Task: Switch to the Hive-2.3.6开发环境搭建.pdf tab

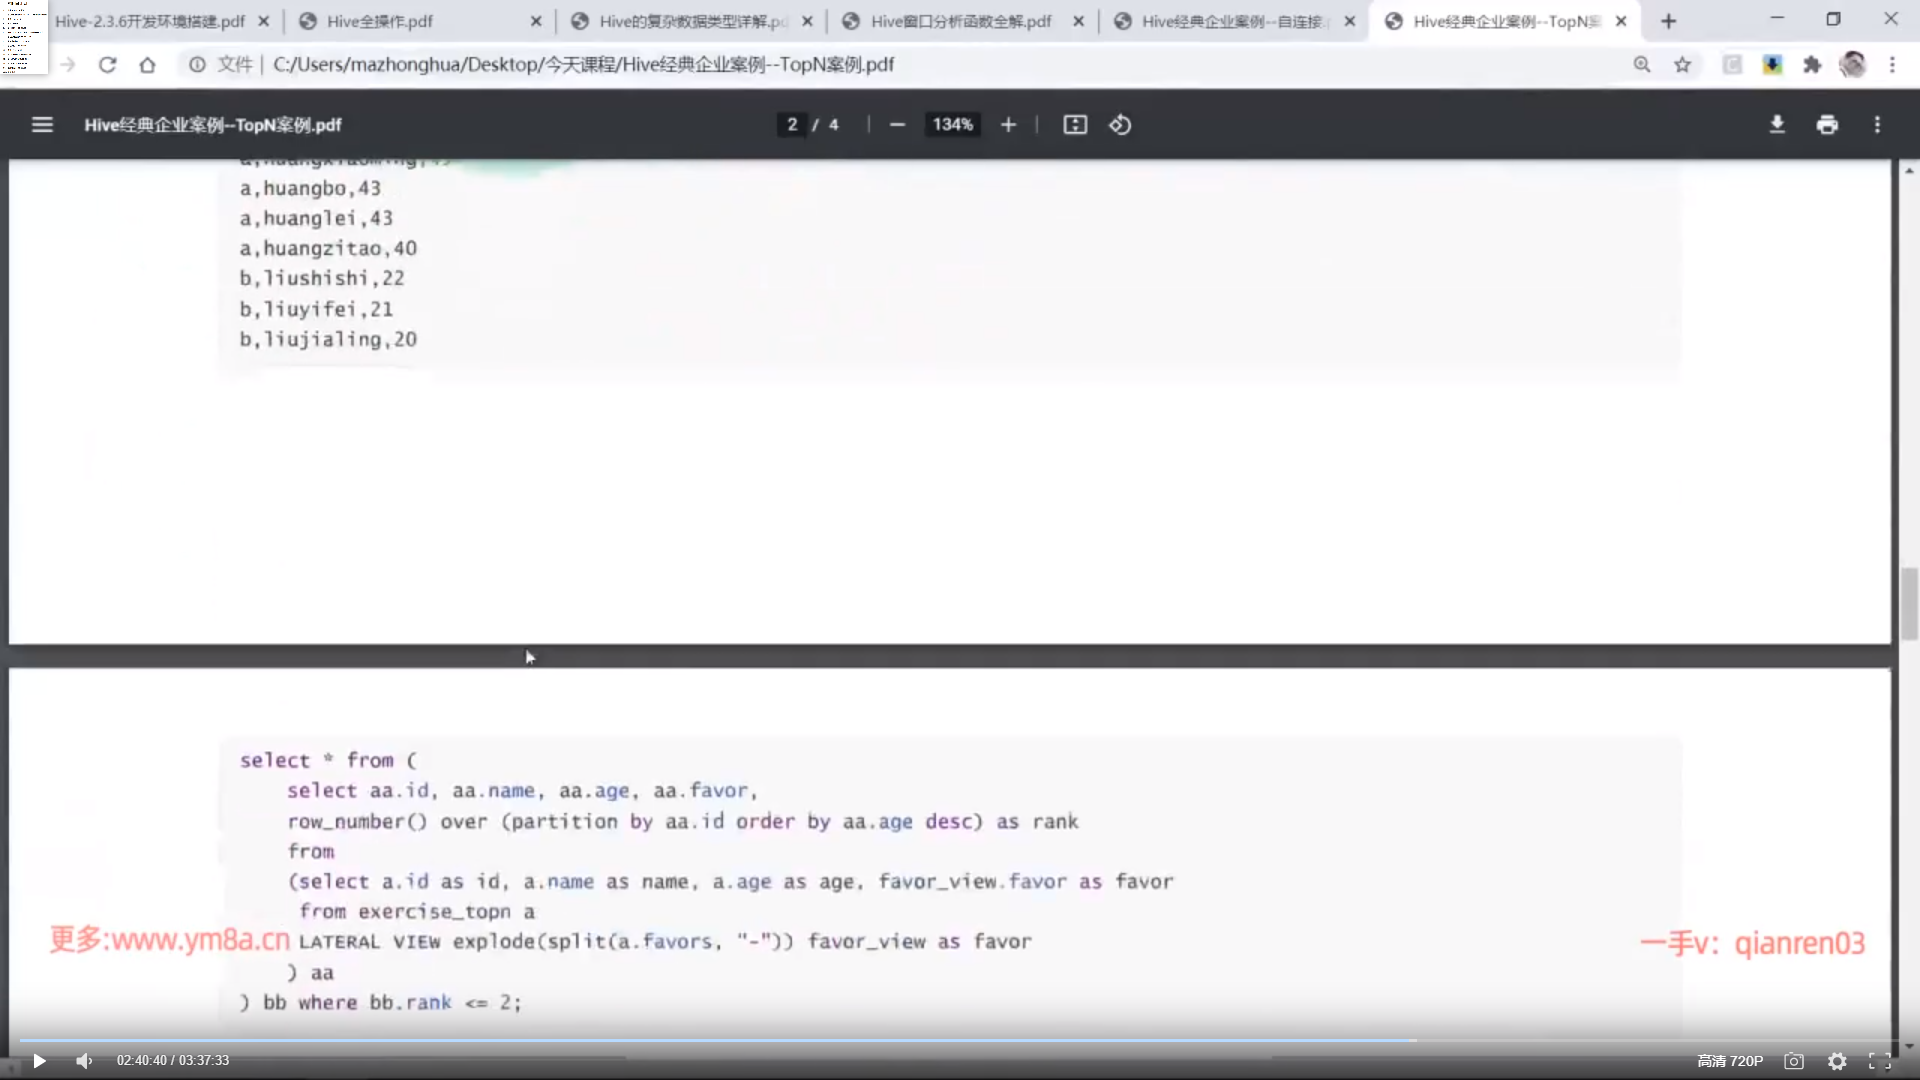Action: click(x=150, y=21)
